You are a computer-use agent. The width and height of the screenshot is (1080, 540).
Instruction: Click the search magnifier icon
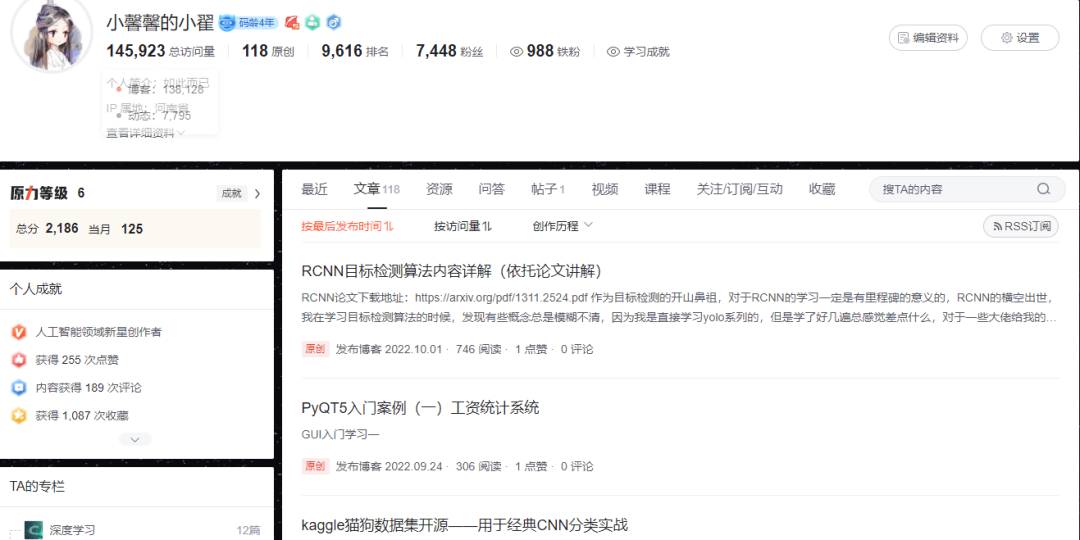tap(1043, 189)
